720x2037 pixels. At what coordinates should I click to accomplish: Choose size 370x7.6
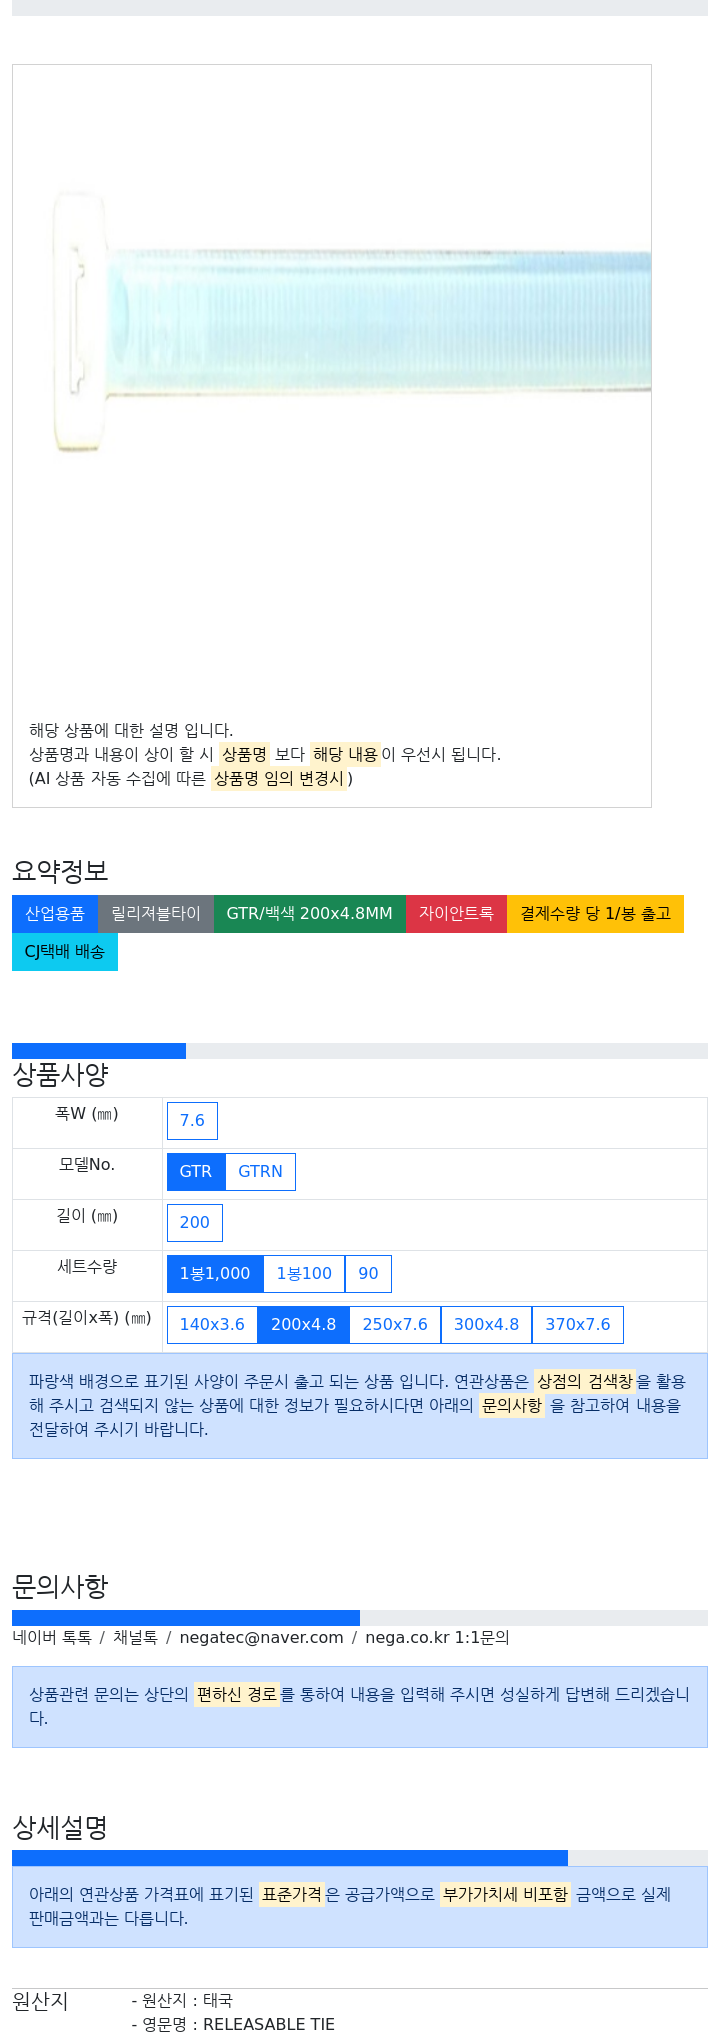[578, 1325]
